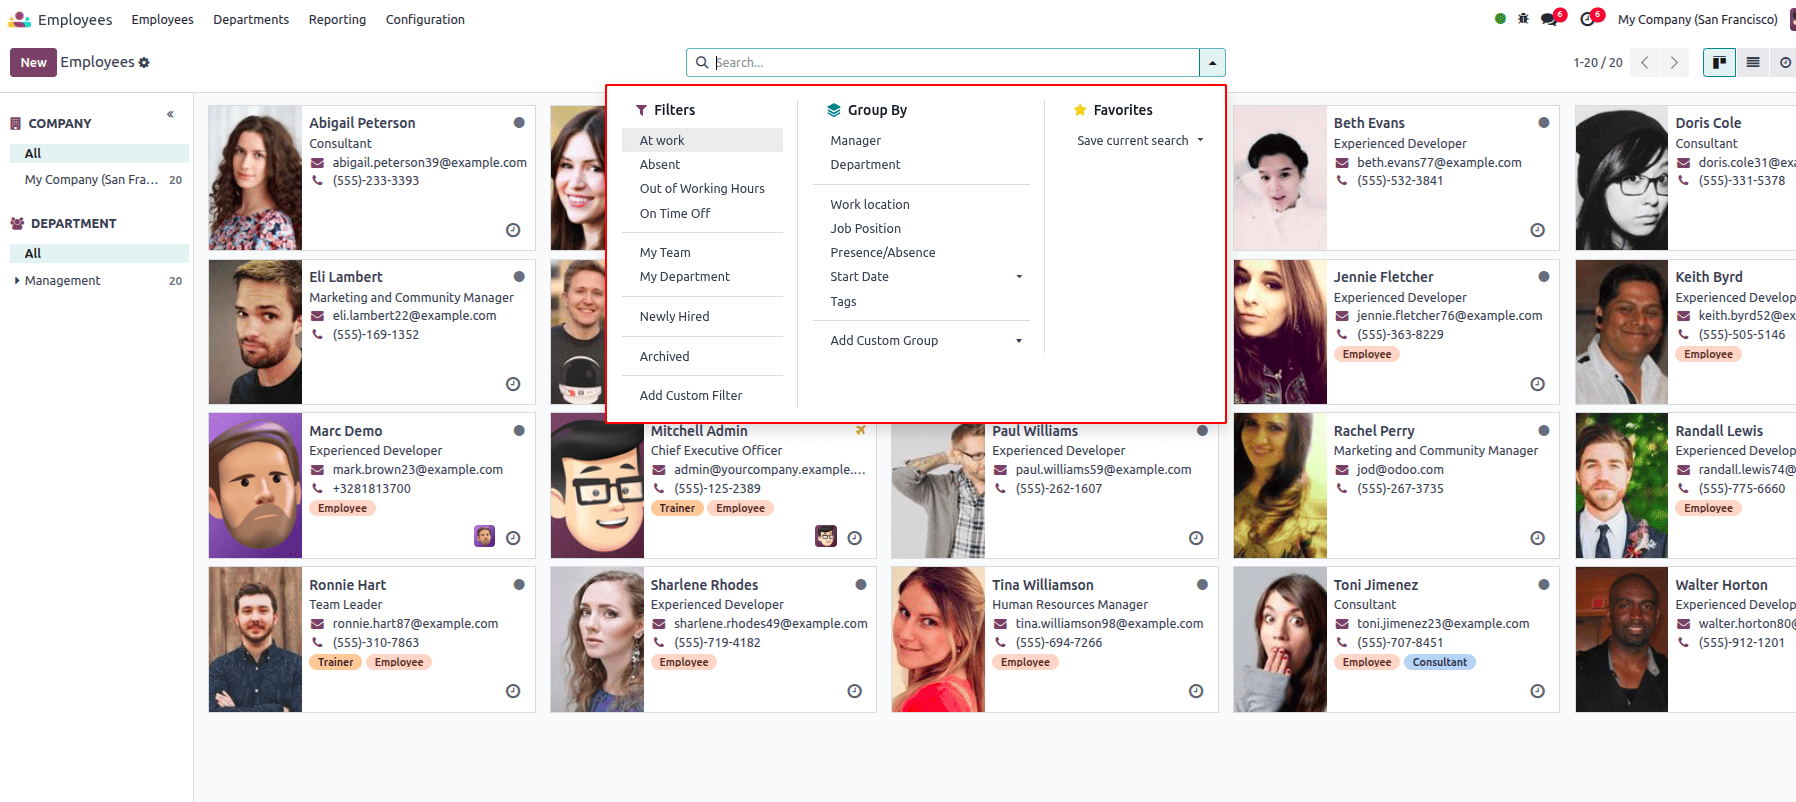Toggle the Newly Hired filter
The image size is (1796, 802).
(702, 316)
